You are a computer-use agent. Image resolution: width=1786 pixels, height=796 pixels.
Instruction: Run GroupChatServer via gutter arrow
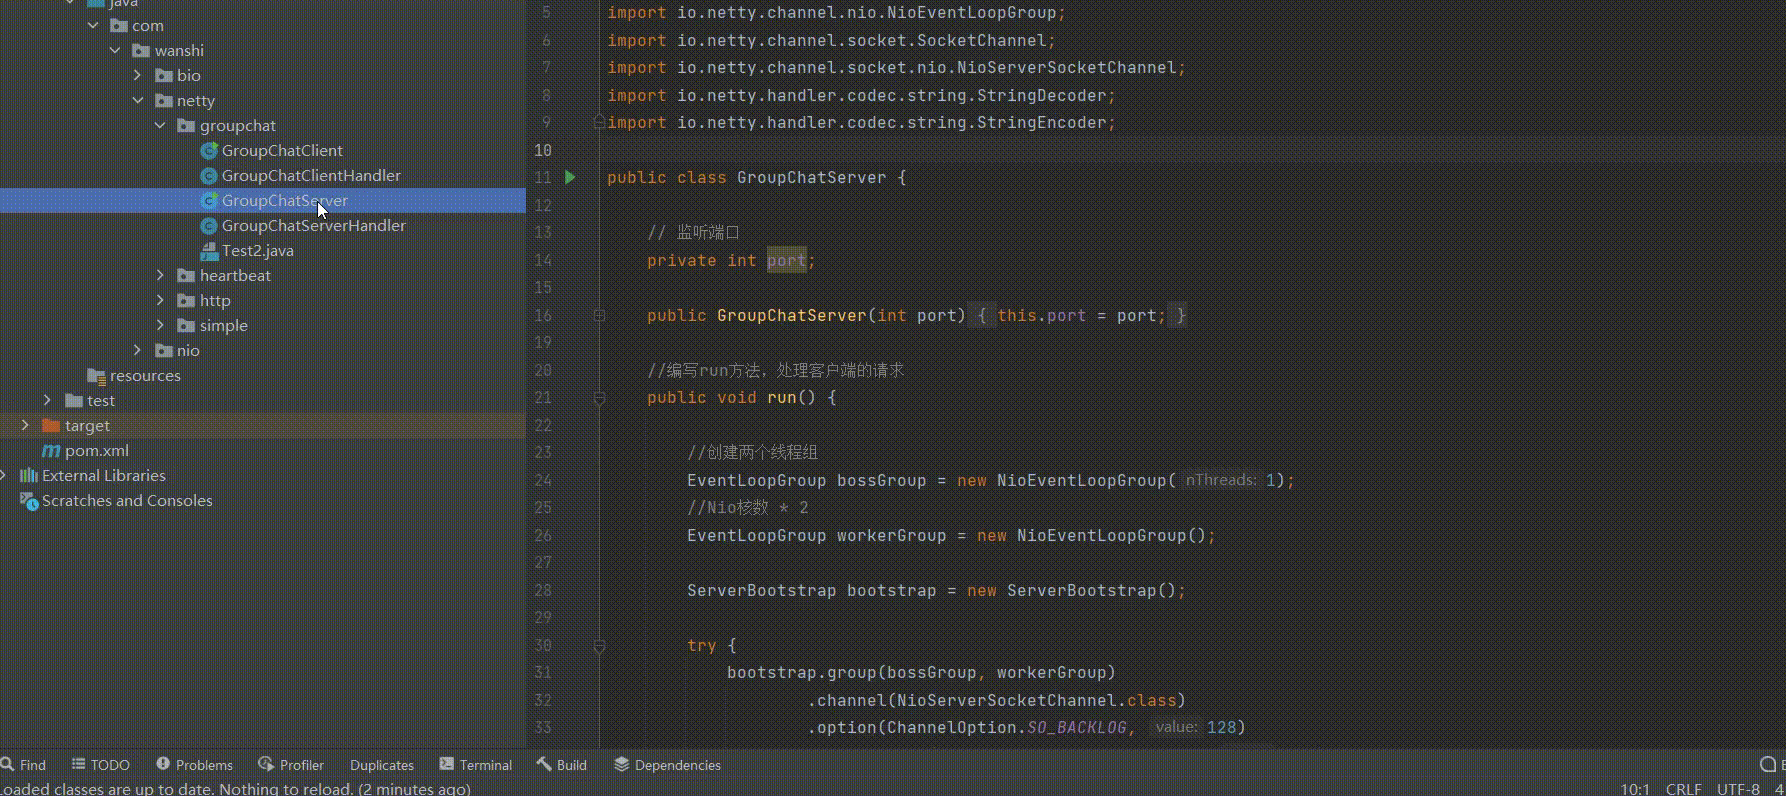click(570, 177)
